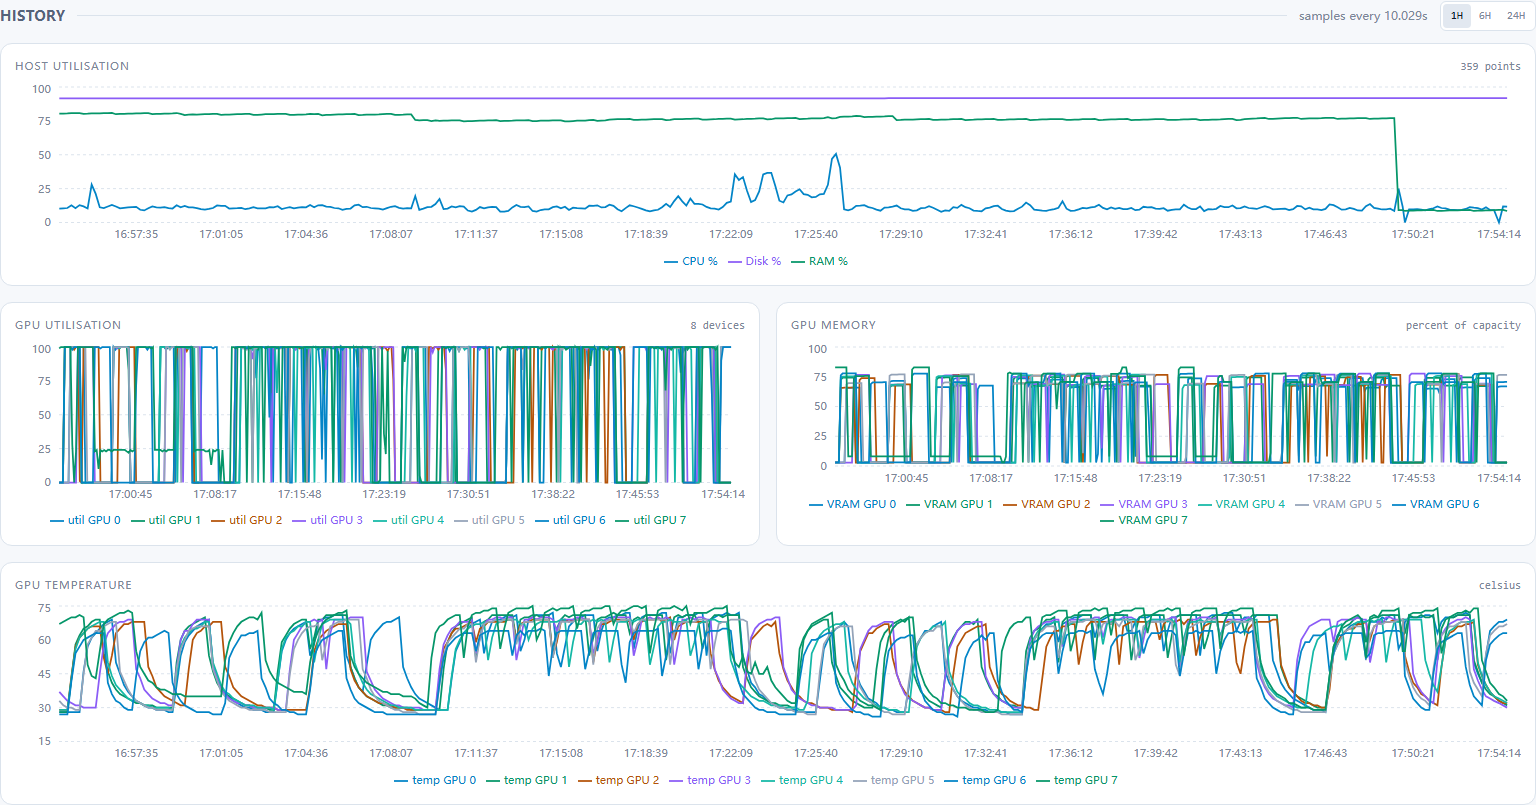The image size is (1536, 805).
Task: Click 17:45:53 on the GPU Utilisation axis
Action: (637, 494)
